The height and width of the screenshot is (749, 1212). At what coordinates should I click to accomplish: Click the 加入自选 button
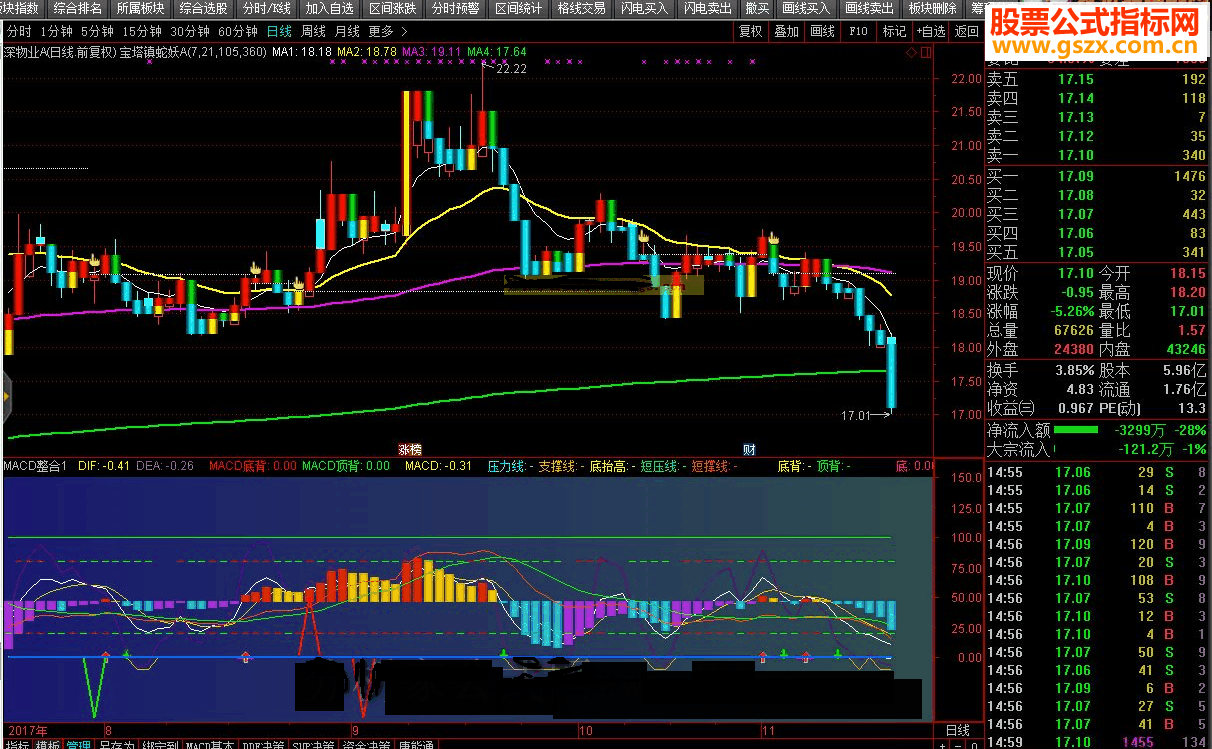[329, 8]
